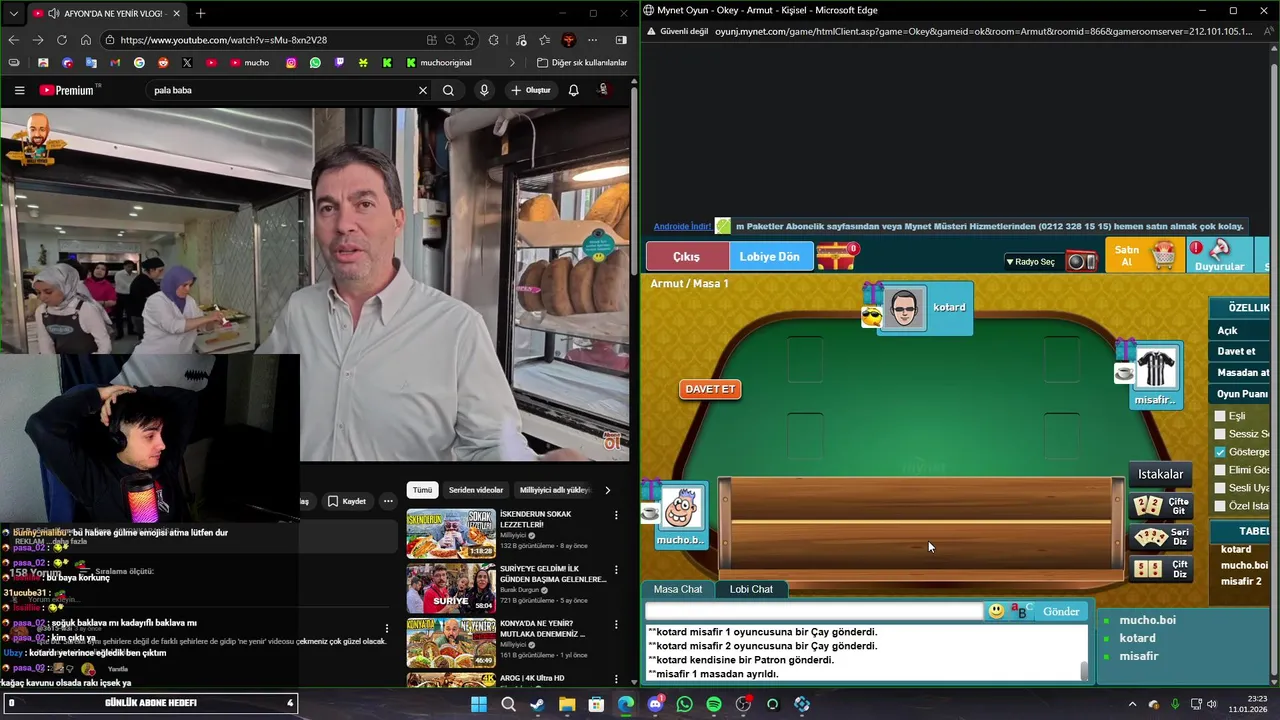Switch to the Lobi Chat tab
The height and width of the screenshot is (720, 1280).
pos(751,589)
